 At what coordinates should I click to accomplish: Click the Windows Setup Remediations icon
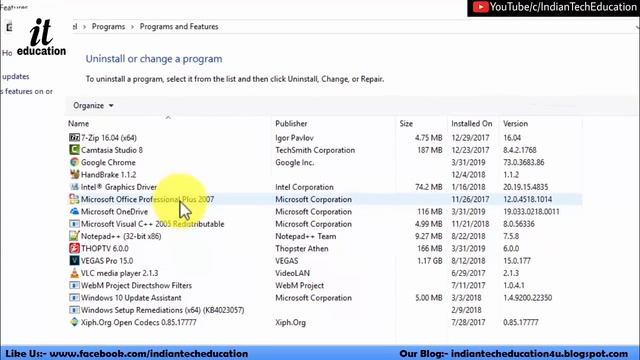[x=74, y=310]
